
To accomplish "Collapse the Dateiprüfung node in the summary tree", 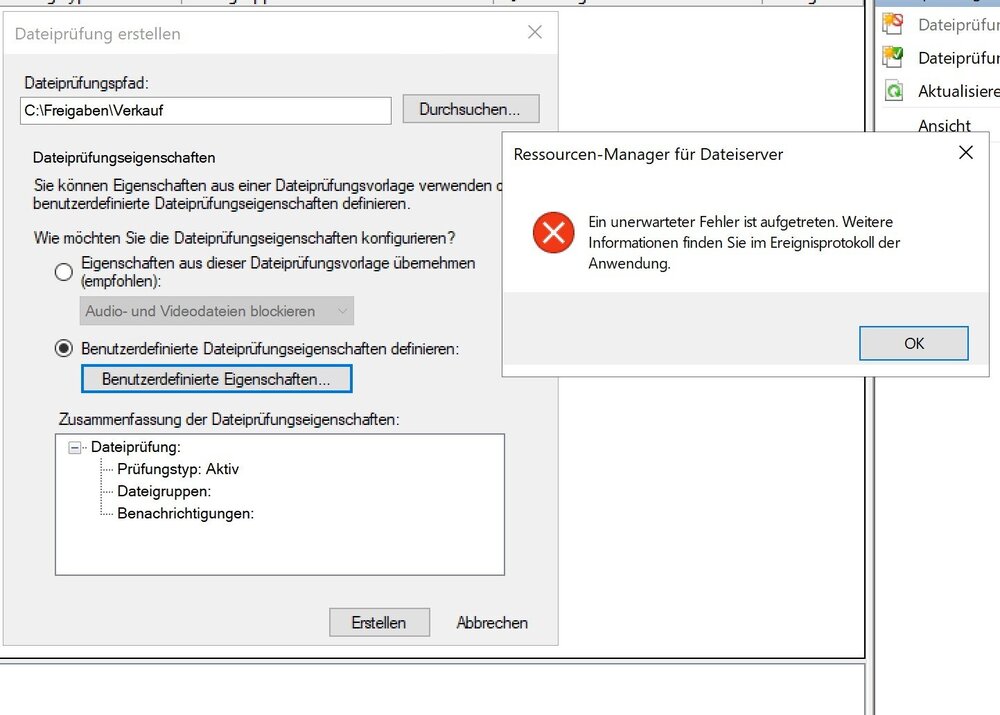I will coord(75,448).
